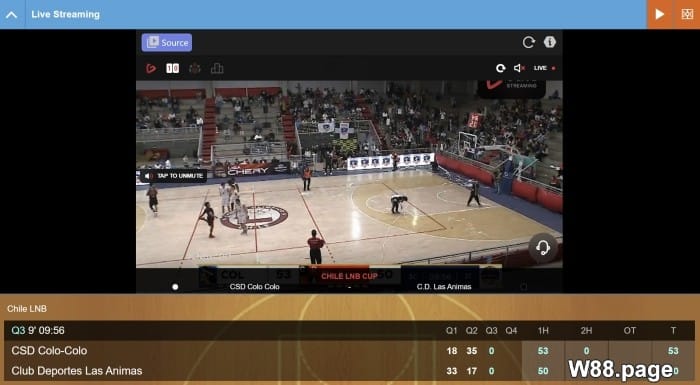This screenshot has width=700, height=385.
Task: Tap the TAP TO UNMUTE overlay
Action: pyautogui.click(x=174, y=176)
